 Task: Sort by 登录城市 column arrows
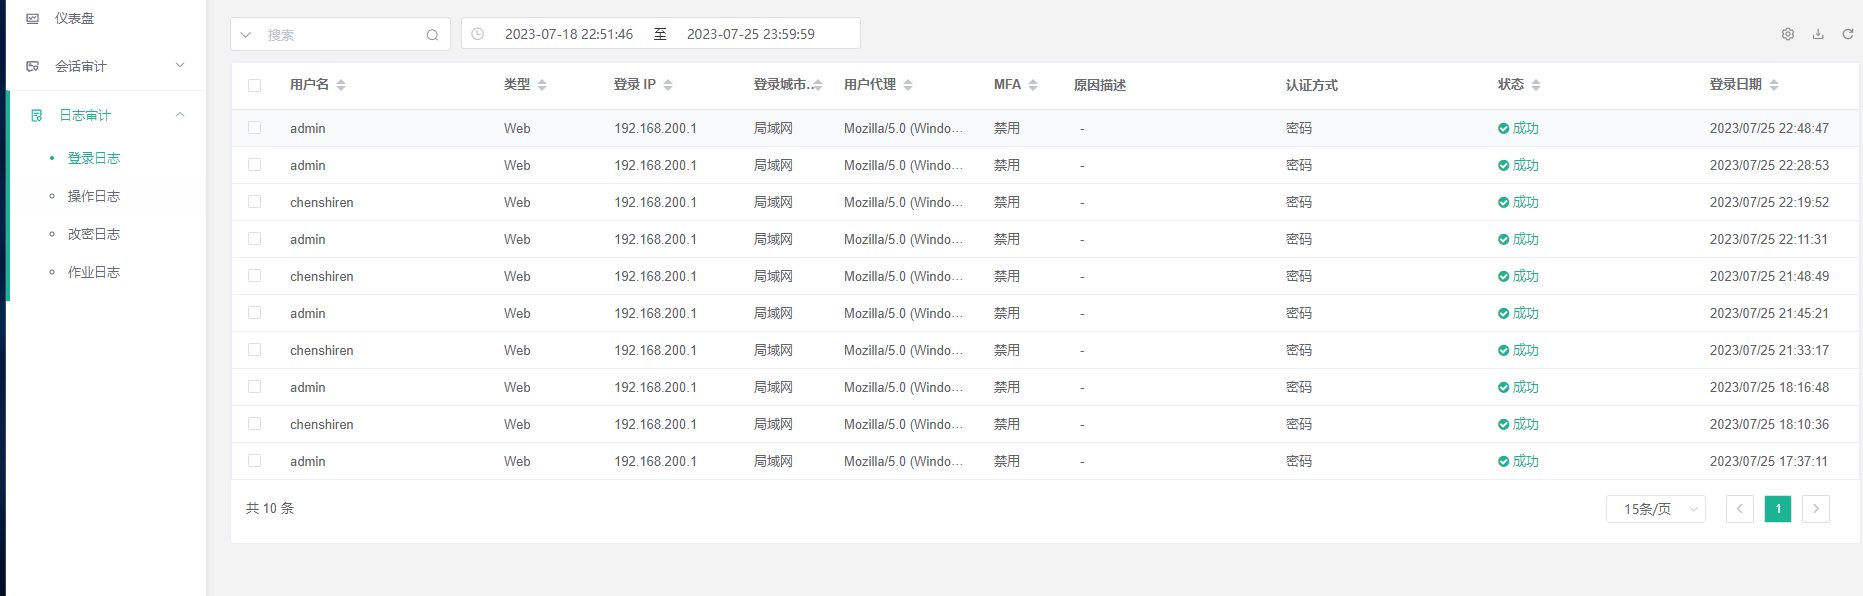(x=817, y=85)
